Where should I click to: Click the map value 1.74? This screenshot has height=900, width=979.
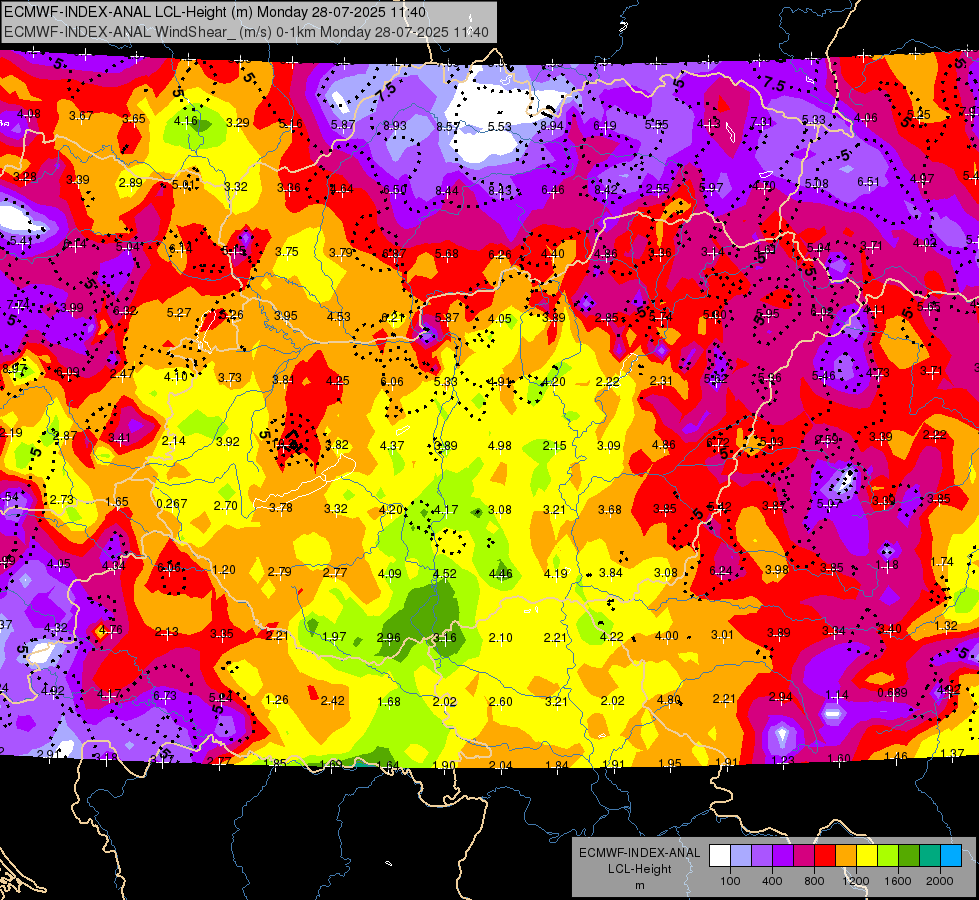pyautogui.click(x=942, y=562)
